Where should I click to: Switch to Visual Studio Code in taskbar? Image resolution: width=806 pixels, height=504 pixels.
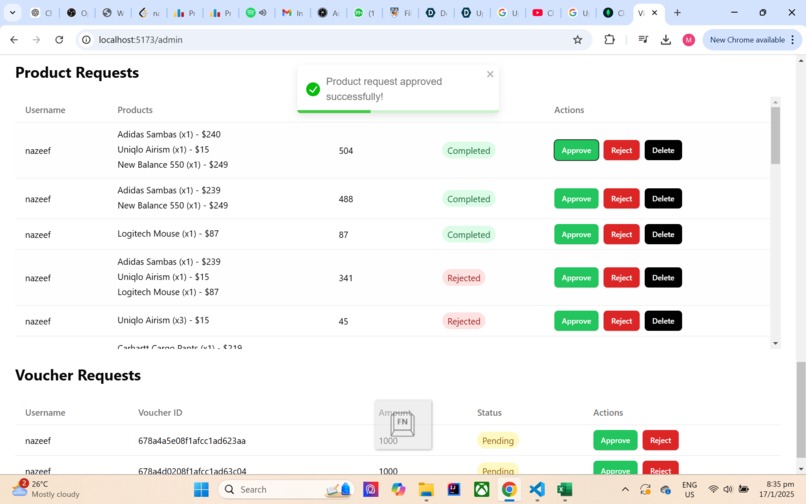pos(537,489)
